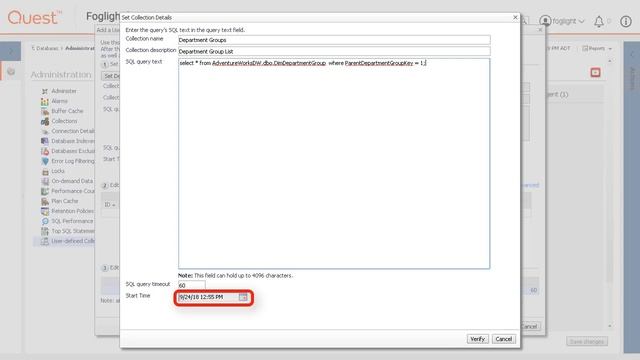
Task: Click the red-bordered icon in background panel
Action: tap(595, 73)
